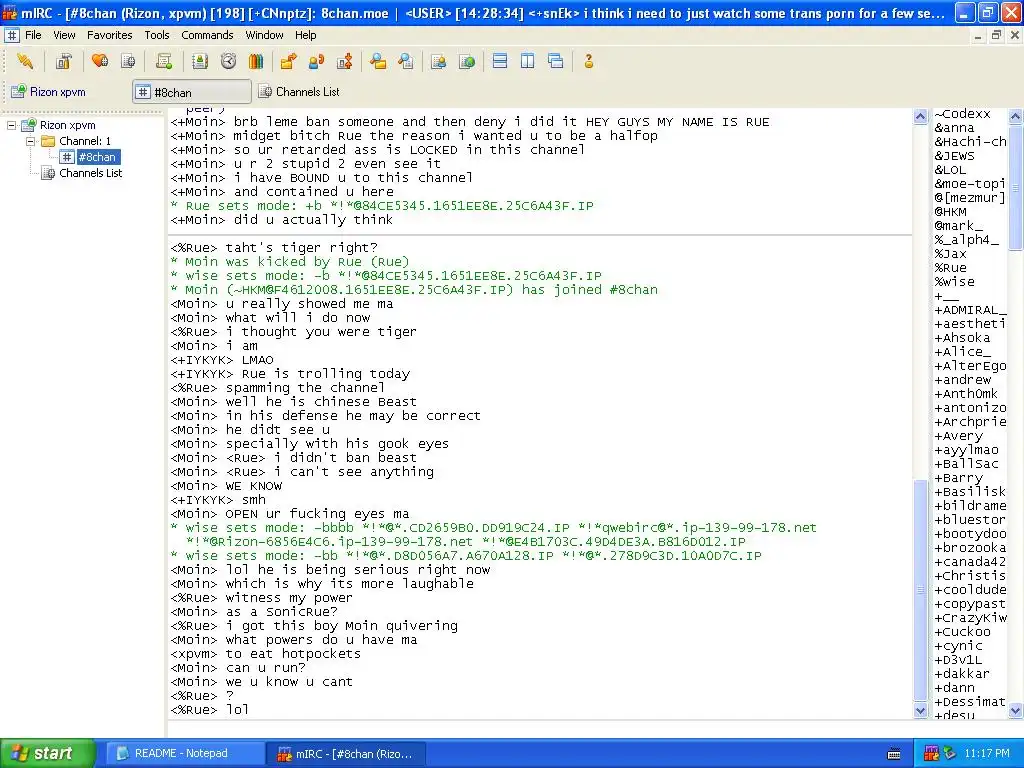Open the View menu
The height and width of the screenshot is (768, 1024).
pyautogui.click(x=64, y=35)
